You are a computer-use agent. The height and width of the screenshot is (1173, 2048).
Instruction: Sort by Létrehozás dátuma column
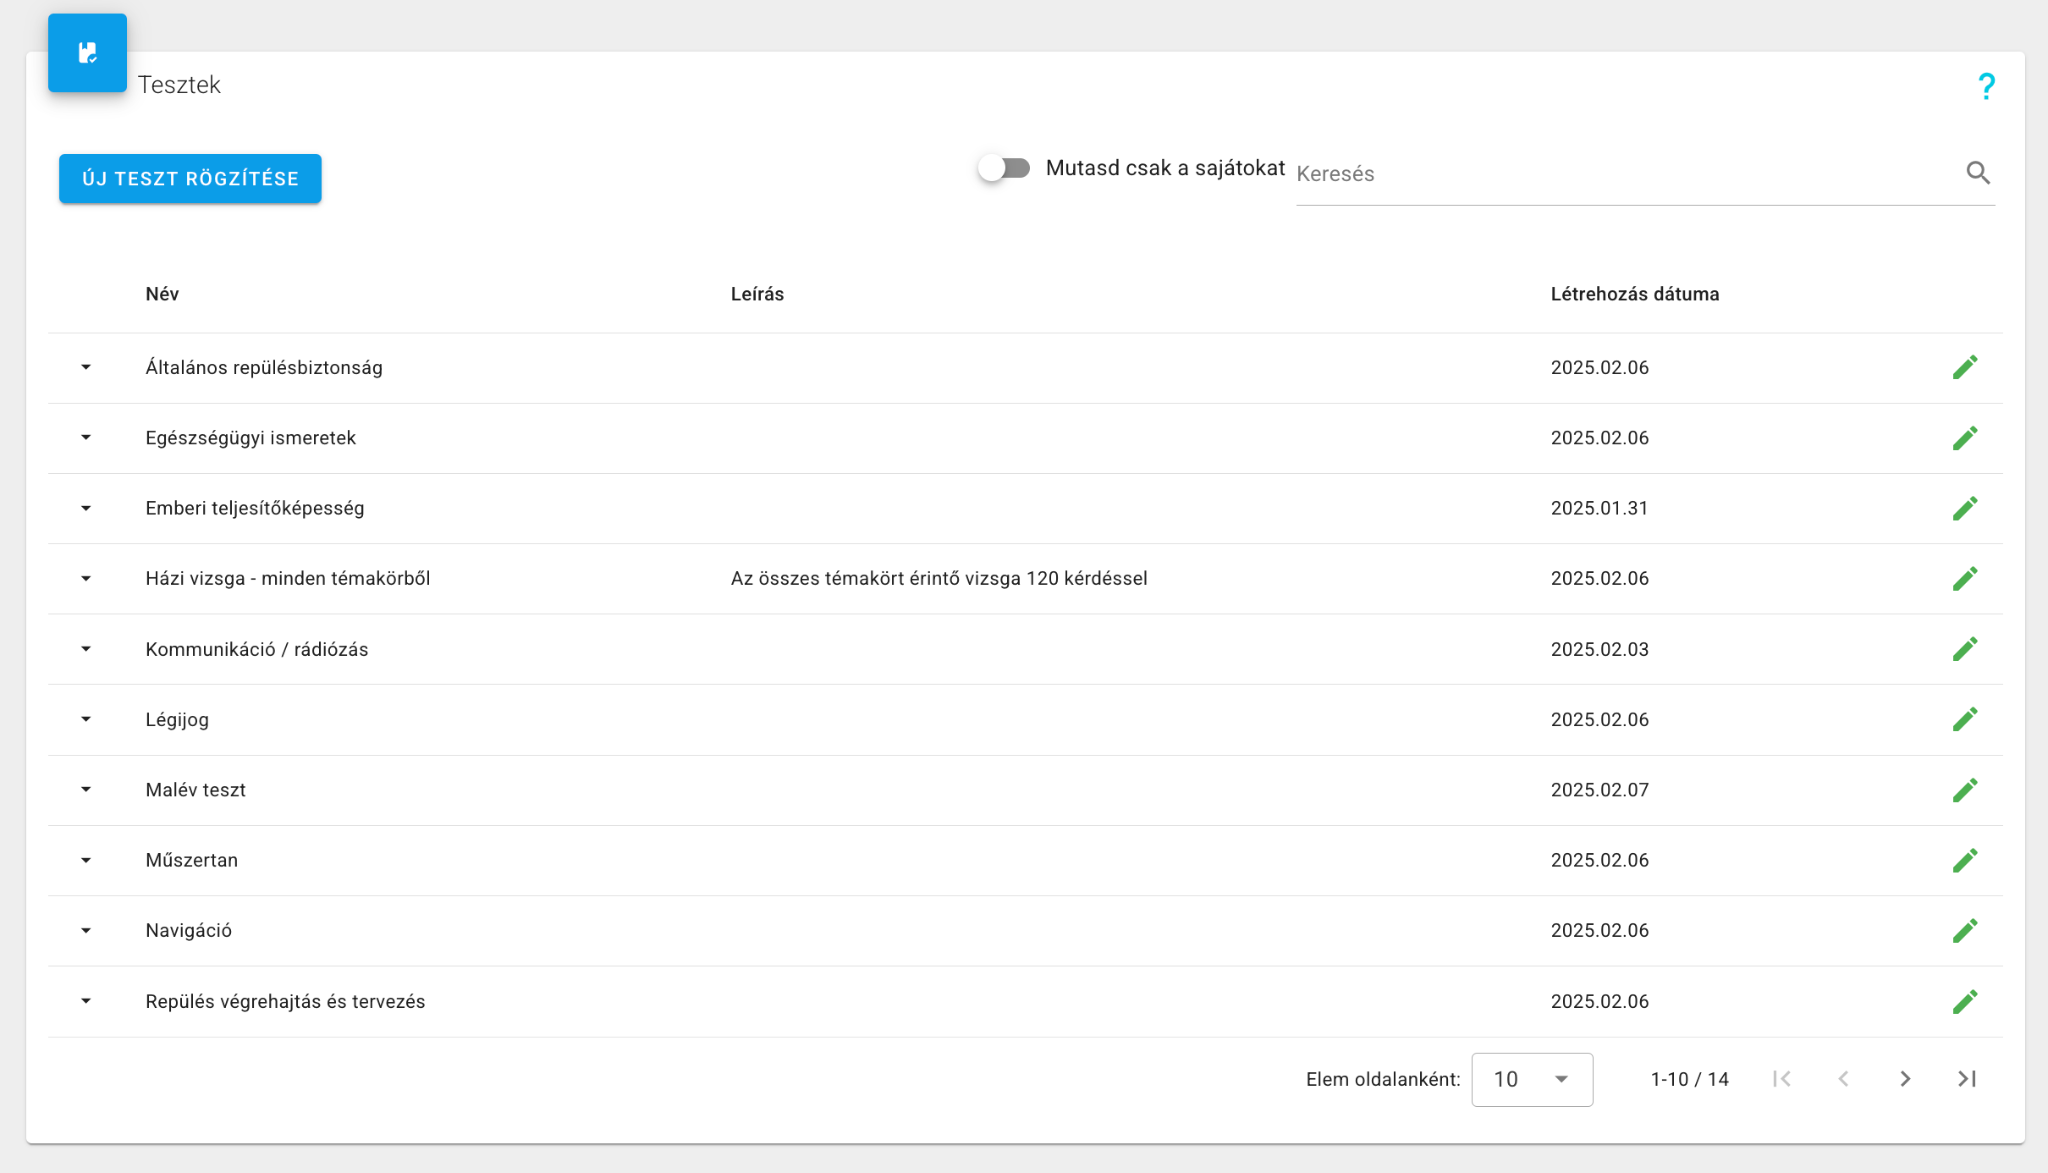tap(1634, 294)
